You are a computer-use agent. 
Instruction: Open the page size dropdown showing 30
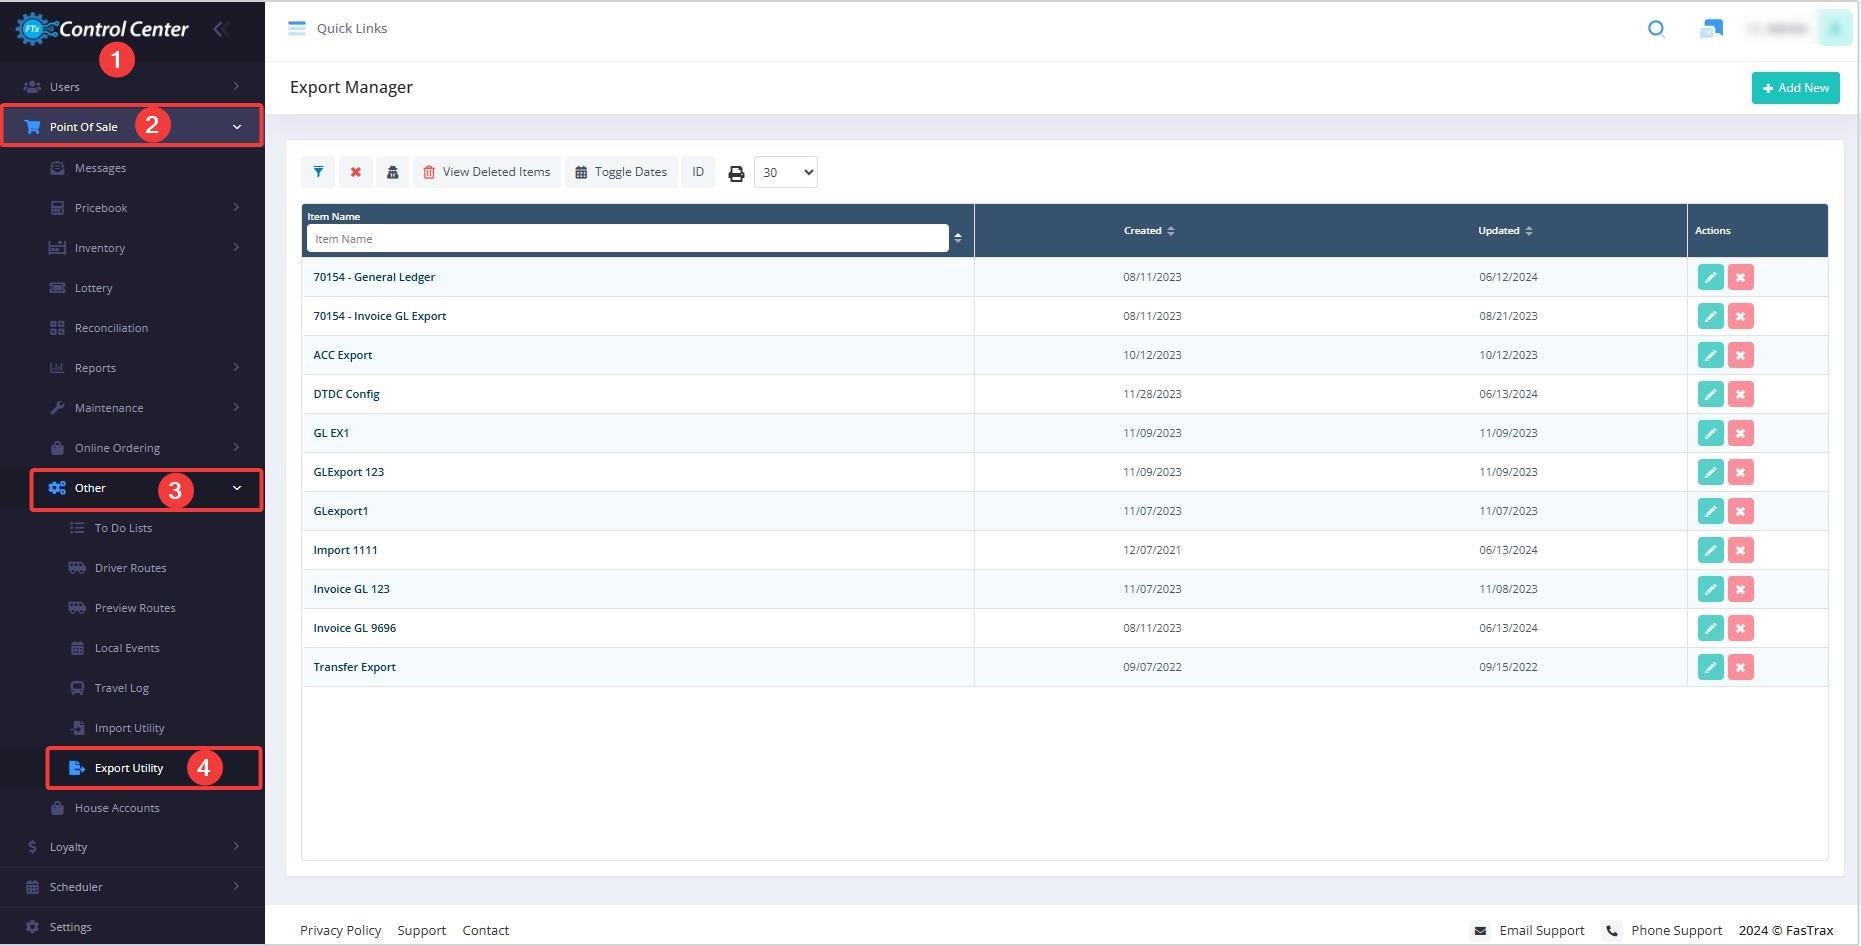785,172
